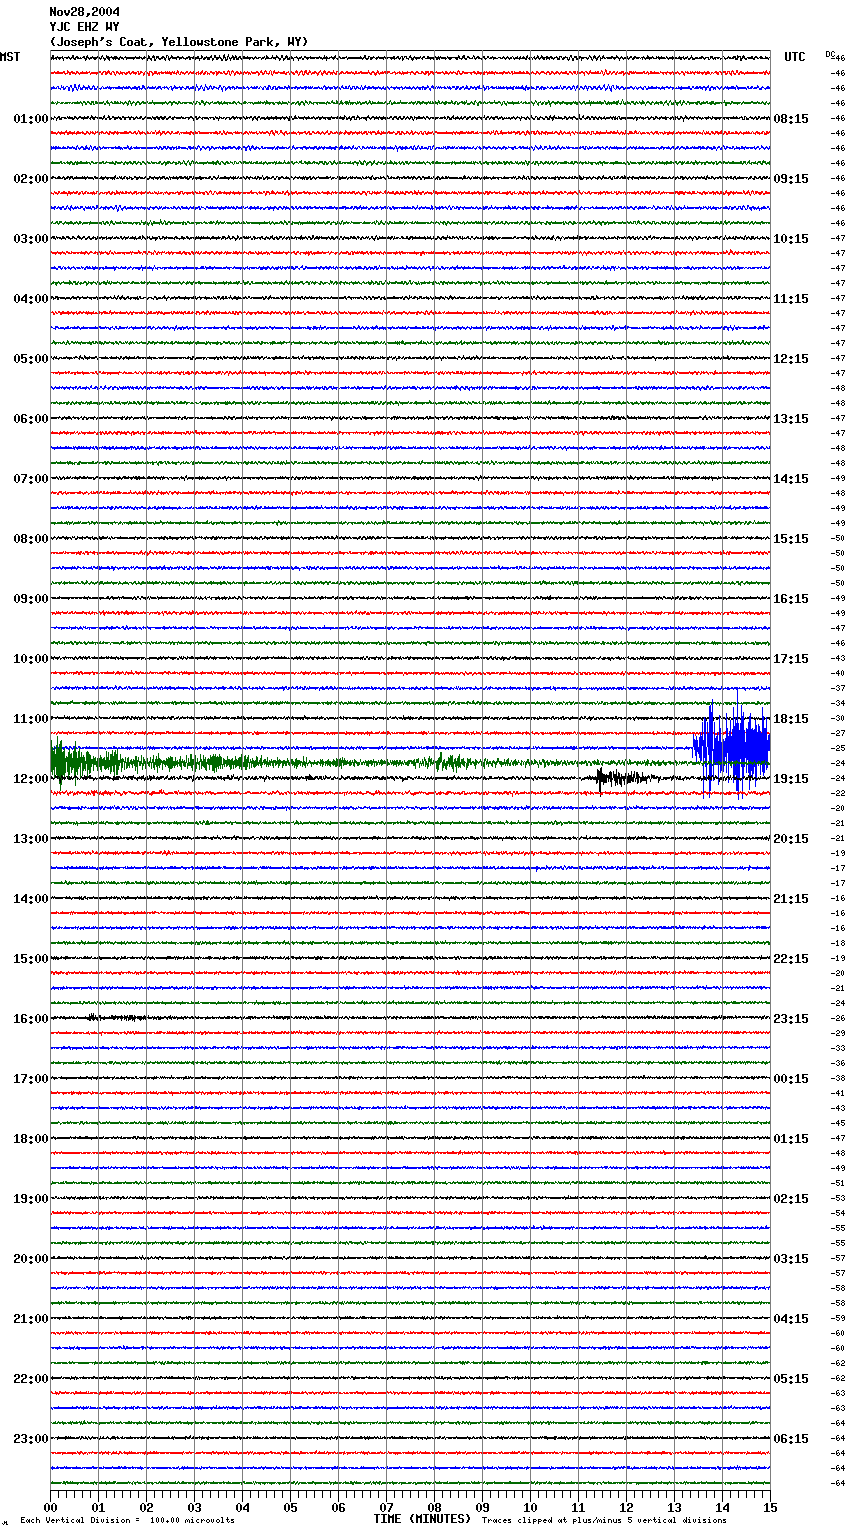Click the Joseph's Coat, Yellowstone Park title
Viewport: 850px width, 1534px height.
179,42
